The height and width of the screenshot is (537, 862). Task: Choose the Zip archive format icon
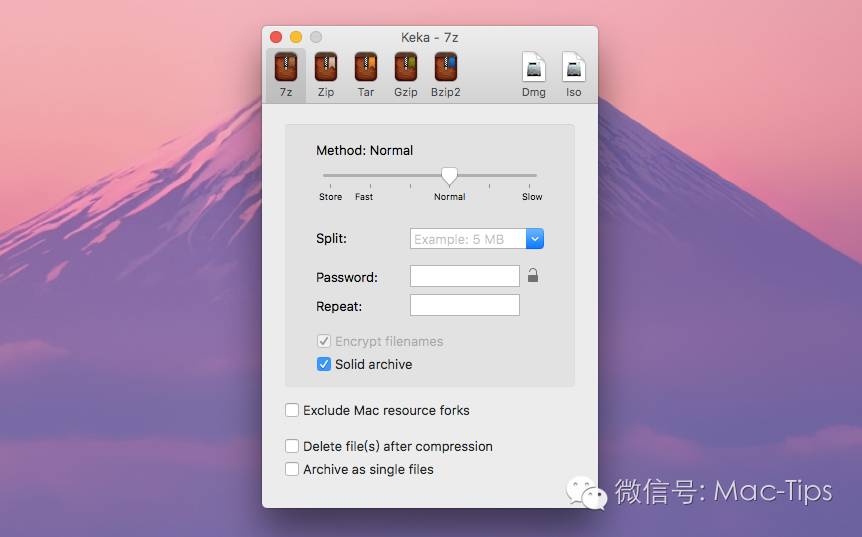[326, 67]
